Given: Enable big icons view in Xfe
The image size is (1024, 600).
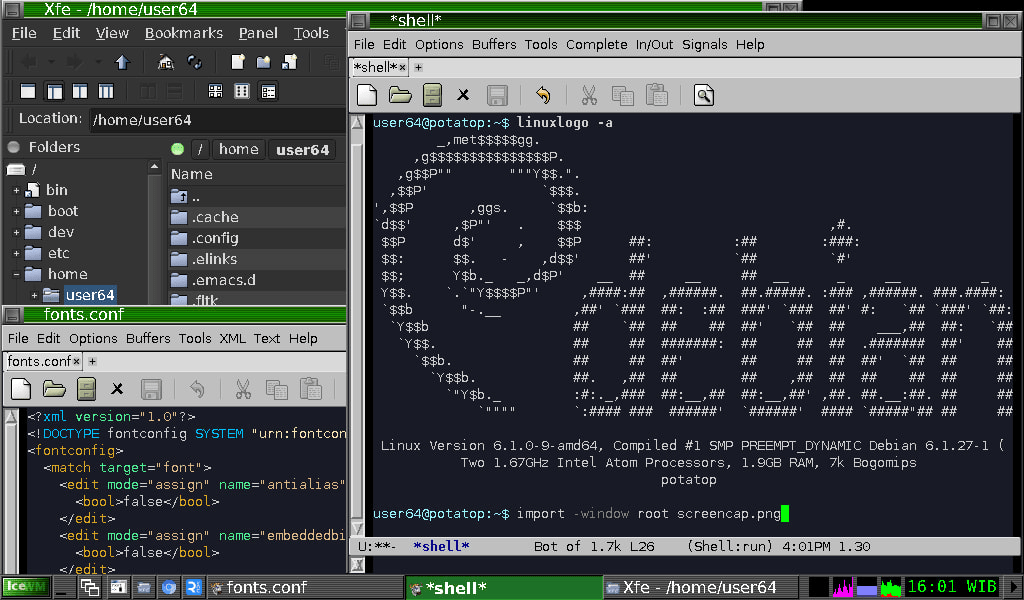Looking at the screenshot, I should (x=215, y=92).
